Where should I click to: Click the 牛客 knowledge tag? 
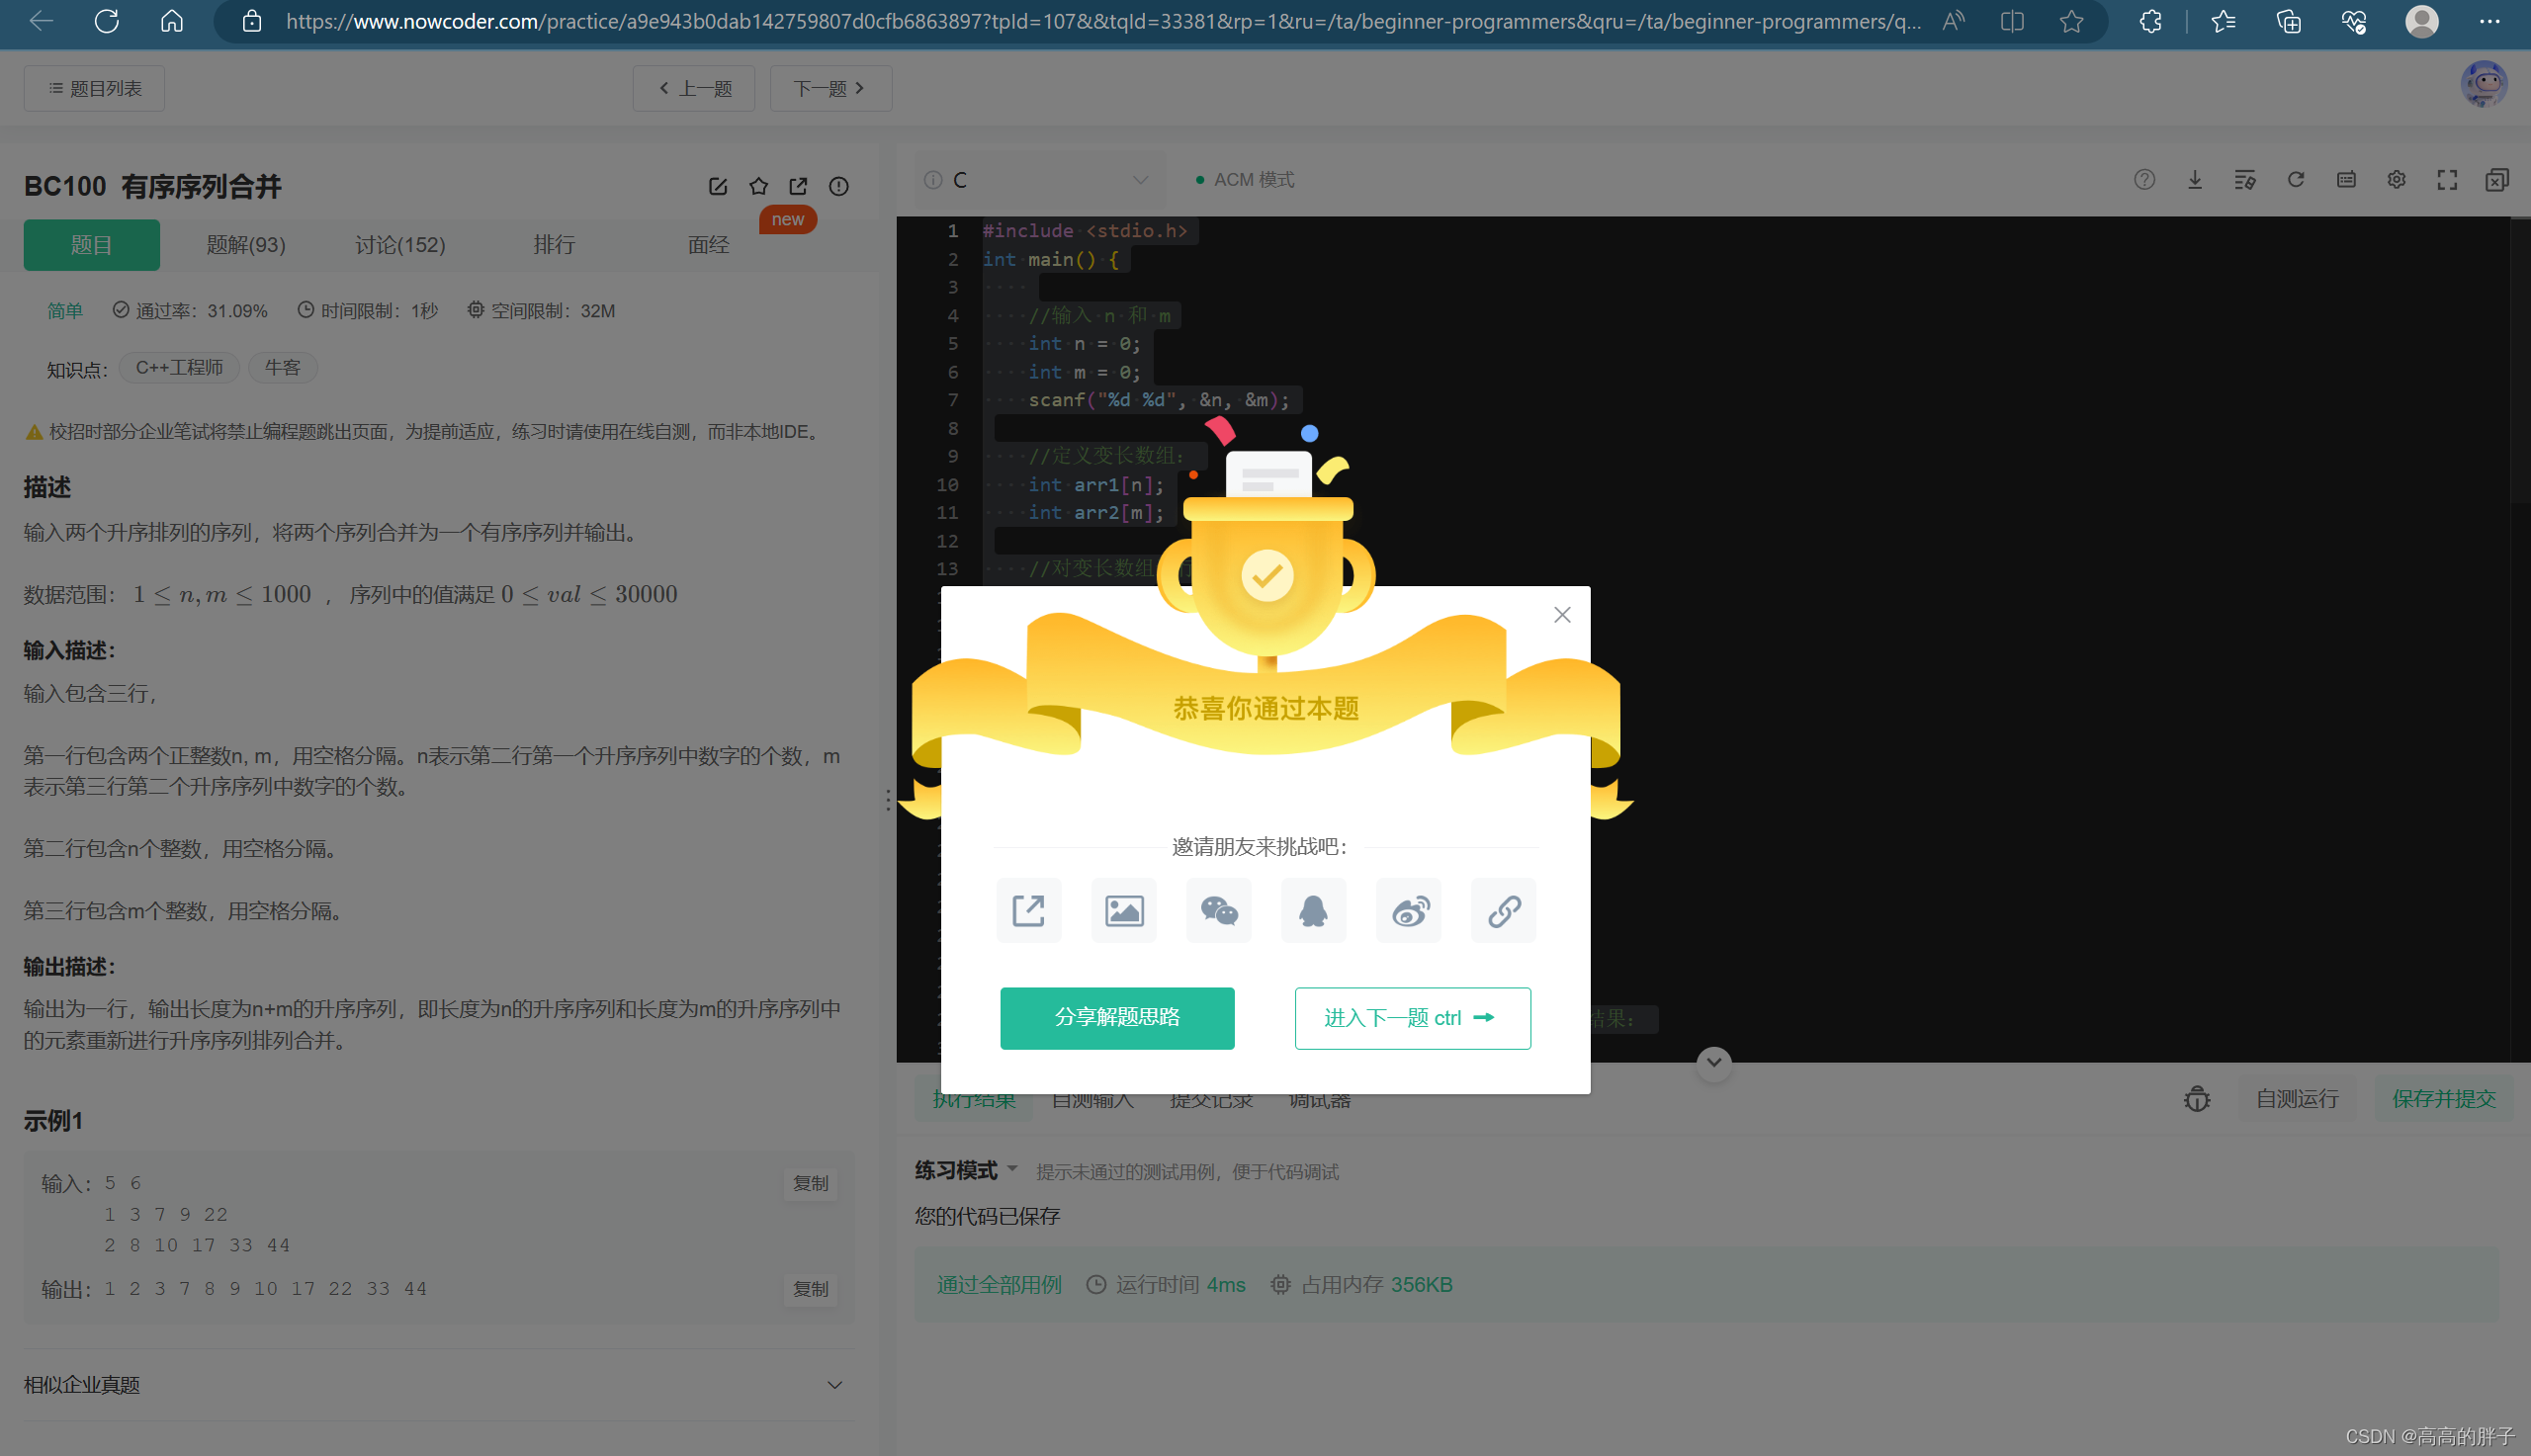coord(283,368)
